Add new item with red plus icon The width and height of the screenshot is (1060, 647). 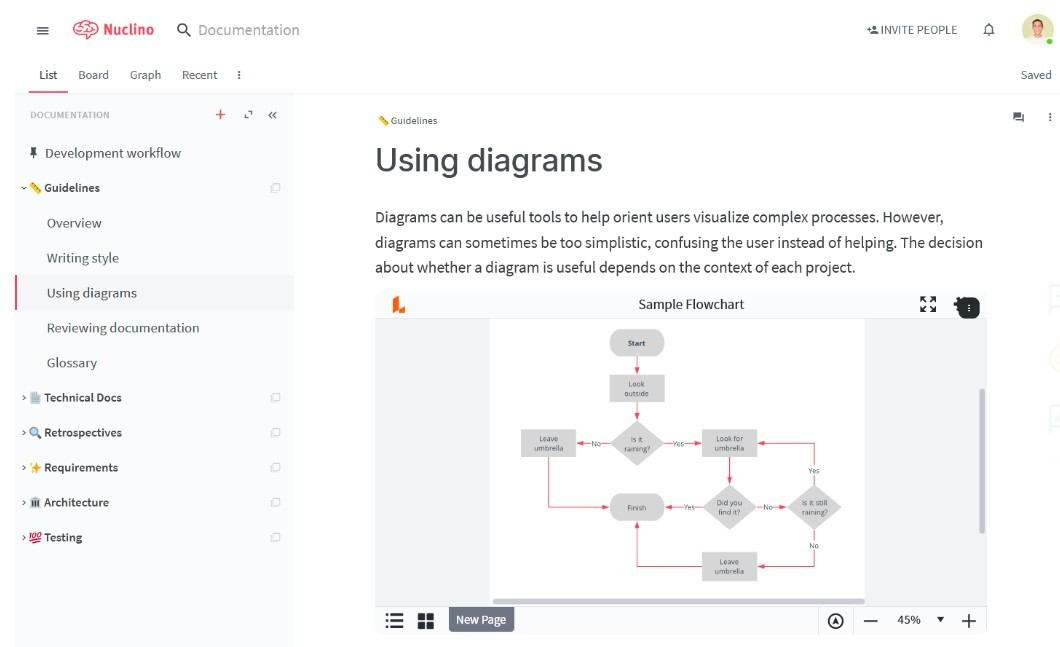[x=221, y=115]
